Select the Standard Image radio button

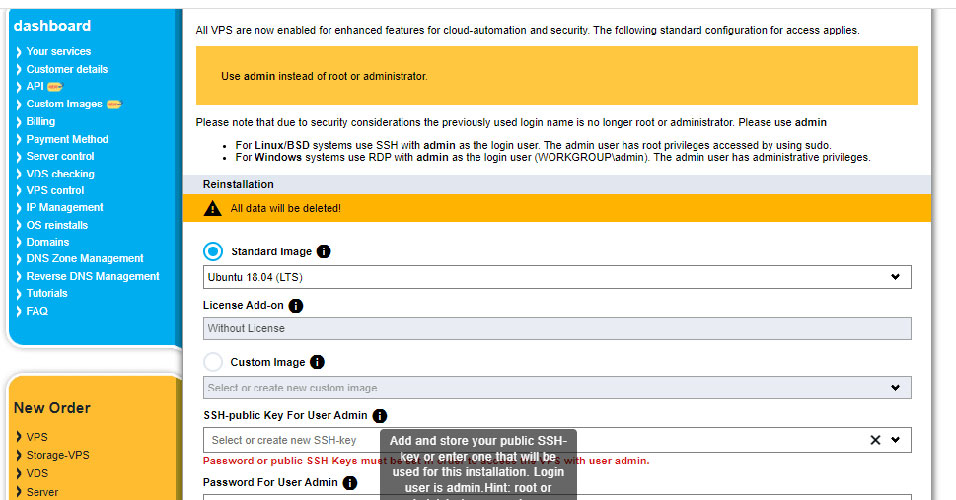(x=213, y=251)
